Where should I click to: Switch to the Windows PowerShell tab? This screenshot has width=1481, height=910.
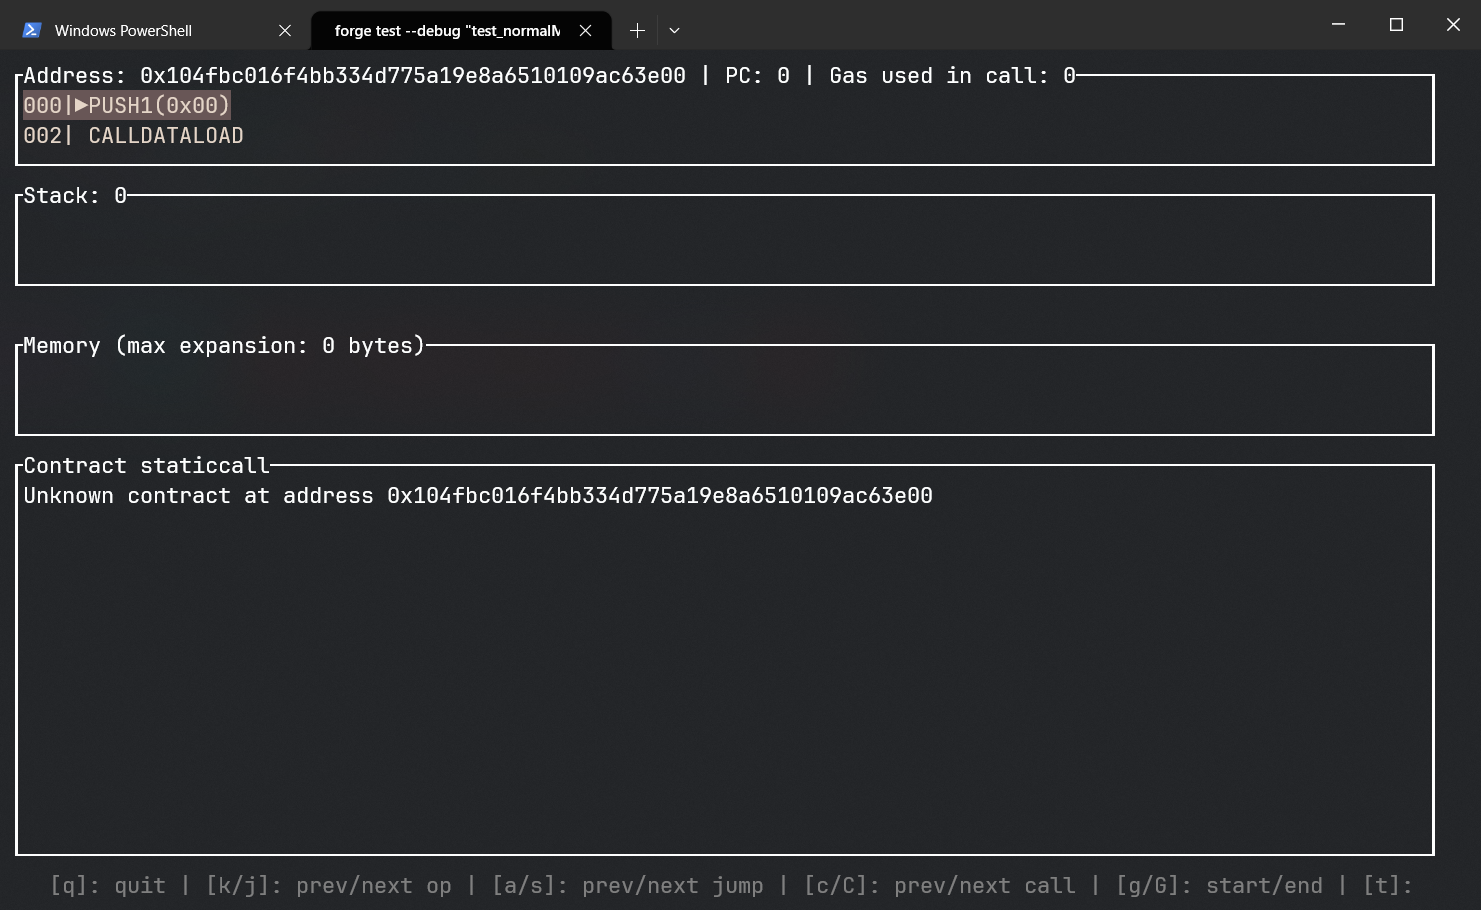click(155, 30)
